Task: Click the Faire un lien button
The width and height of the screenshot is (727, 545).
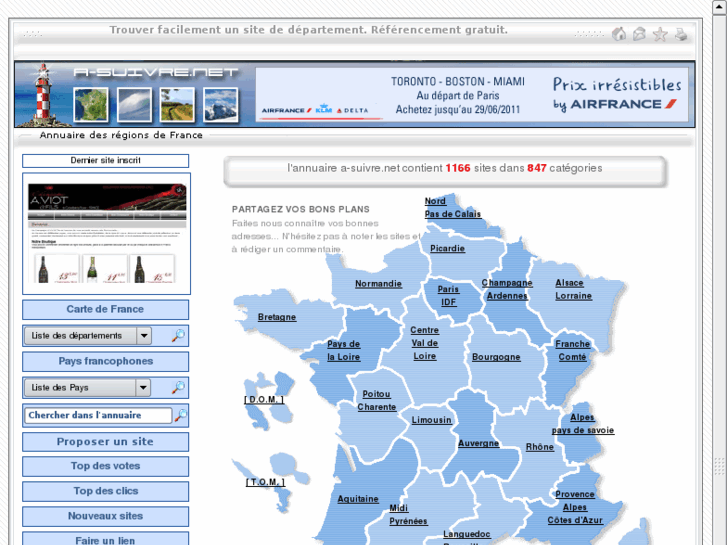Action: pyautogui.click(x=106, y=539)
